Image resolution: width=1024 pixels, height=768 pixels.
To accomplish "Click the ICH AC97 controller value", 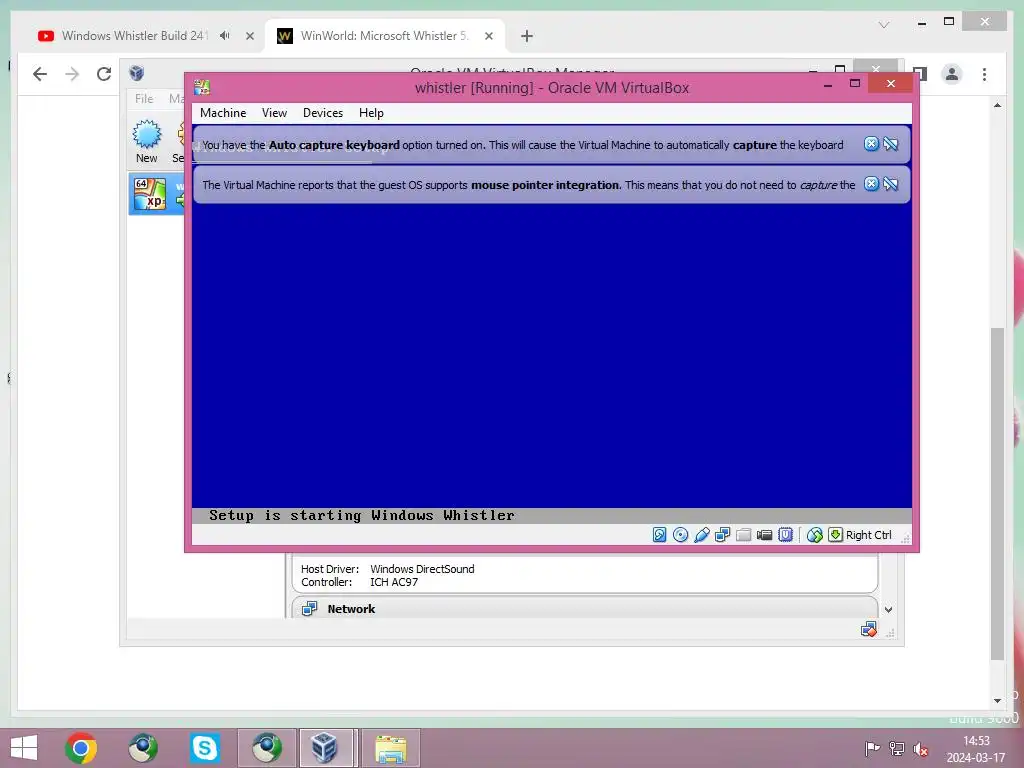I will coord(394,582).
